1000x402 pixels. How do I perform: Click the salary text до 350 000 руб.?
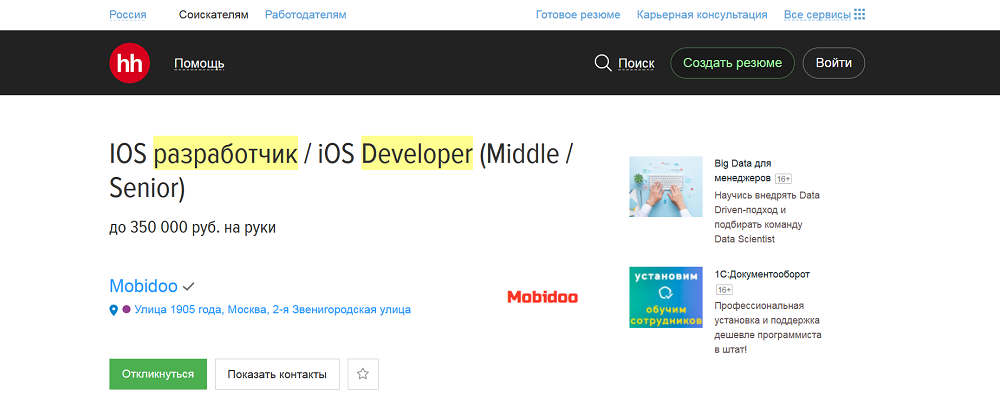[x=193, y=227]
